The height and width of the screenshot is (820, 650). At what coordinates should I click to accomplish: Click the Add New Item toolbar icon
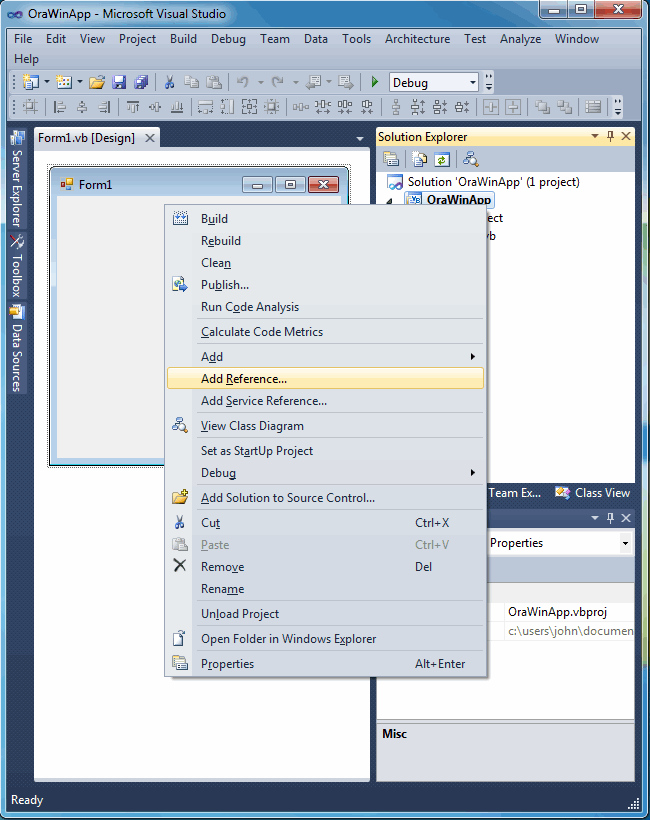[x=64, y=82]
